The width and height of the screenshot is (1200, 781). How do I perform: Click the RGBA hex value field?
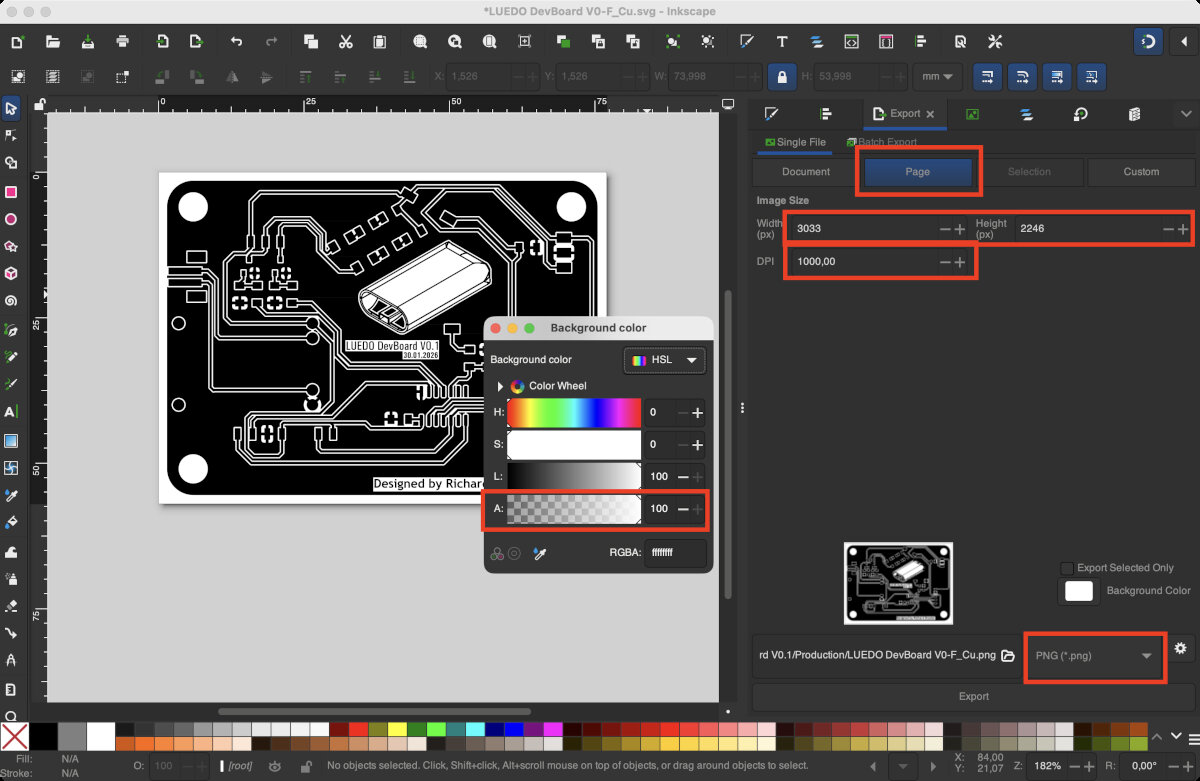pyautogui.click(x=675, y=552)
